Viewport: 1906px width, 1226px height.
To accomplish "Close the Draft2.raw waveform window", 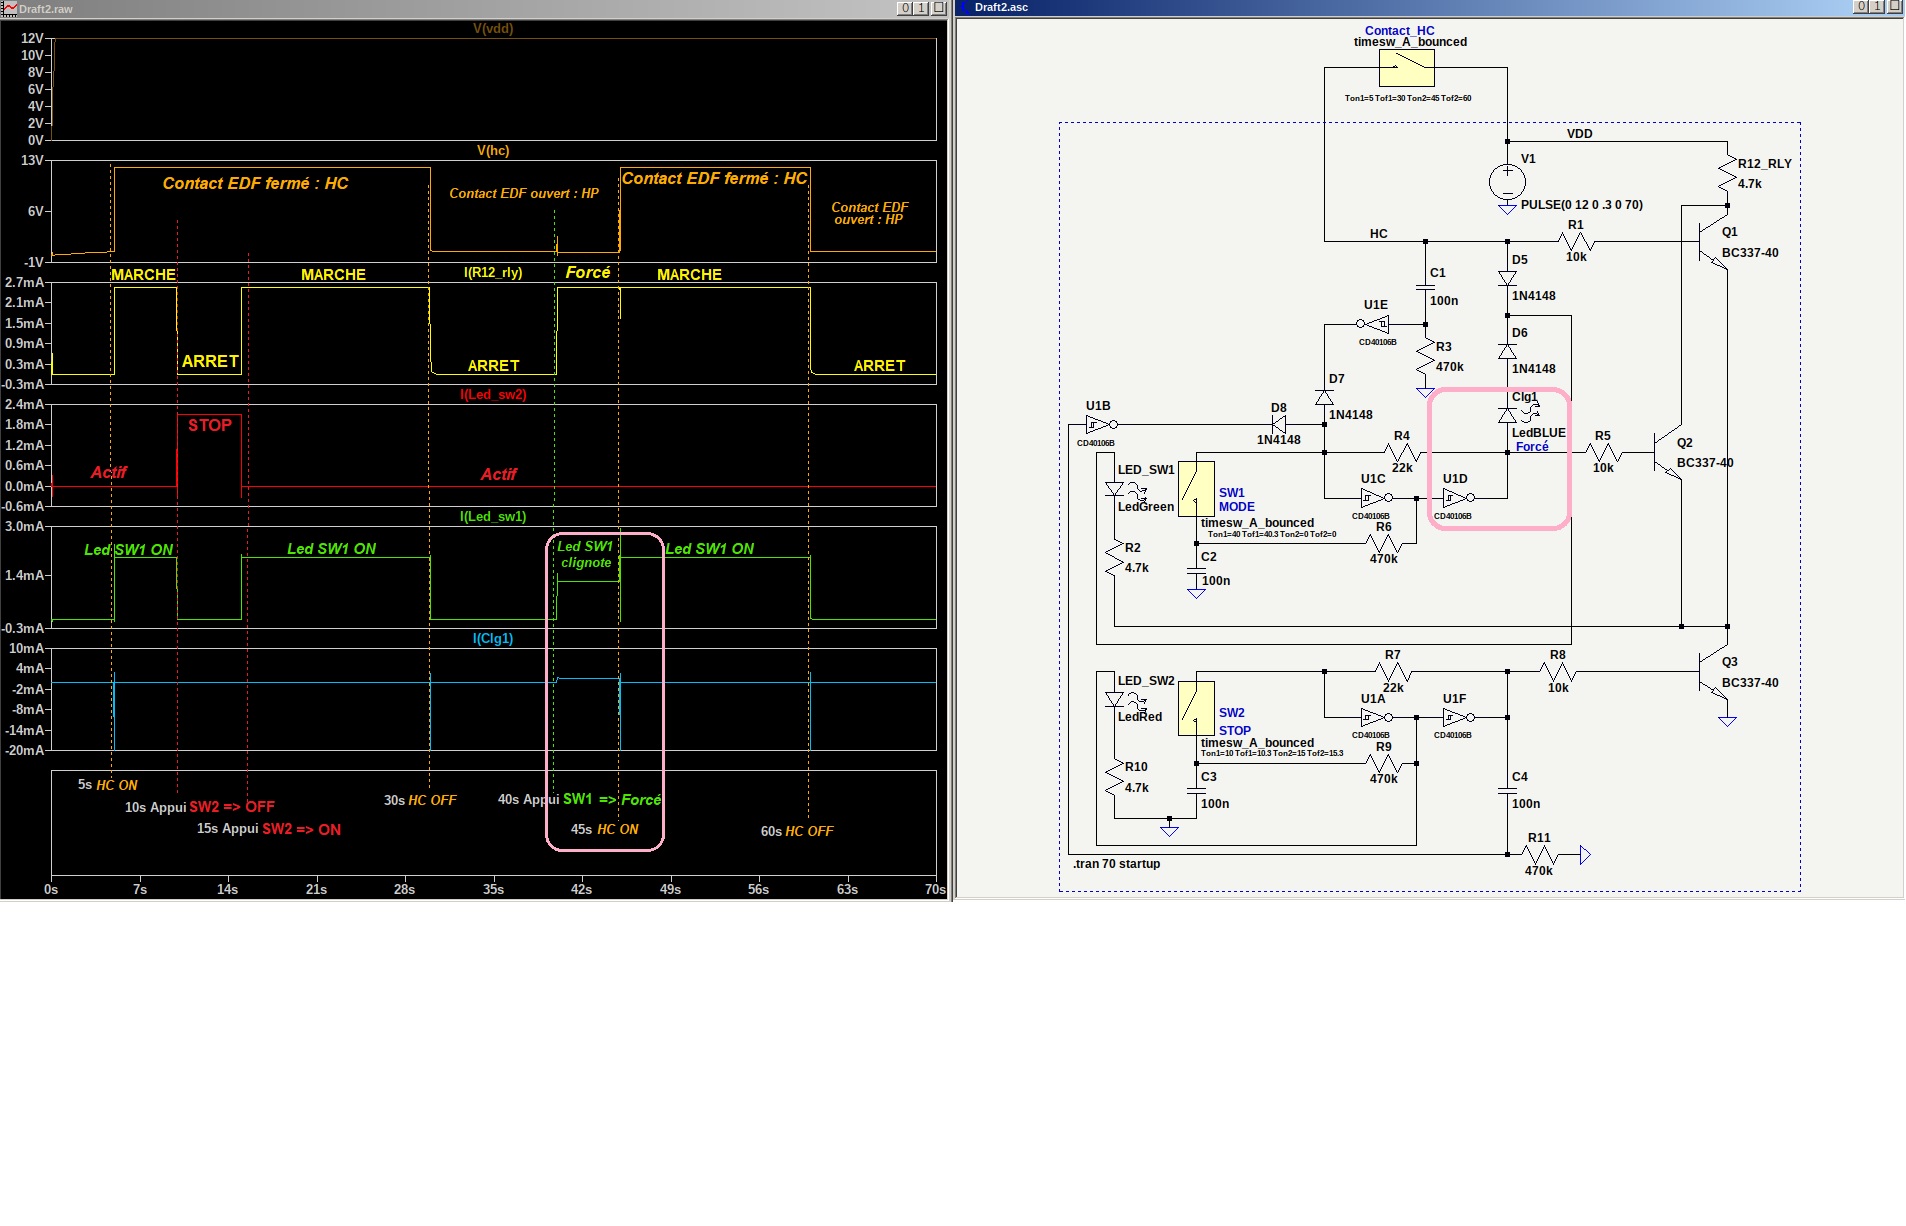I will (x=939, y=8).
